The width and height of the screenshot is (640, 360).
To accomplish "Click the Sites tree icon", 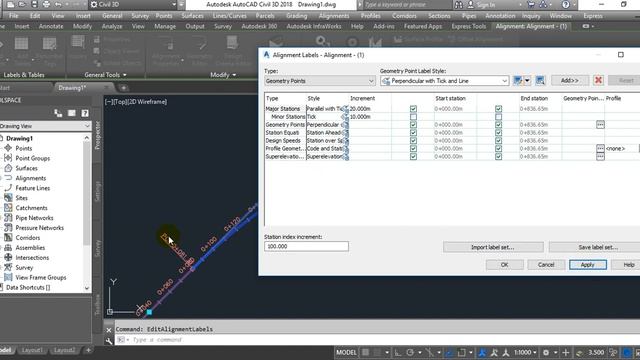I will pyautogui.click(x=8, y=198).
